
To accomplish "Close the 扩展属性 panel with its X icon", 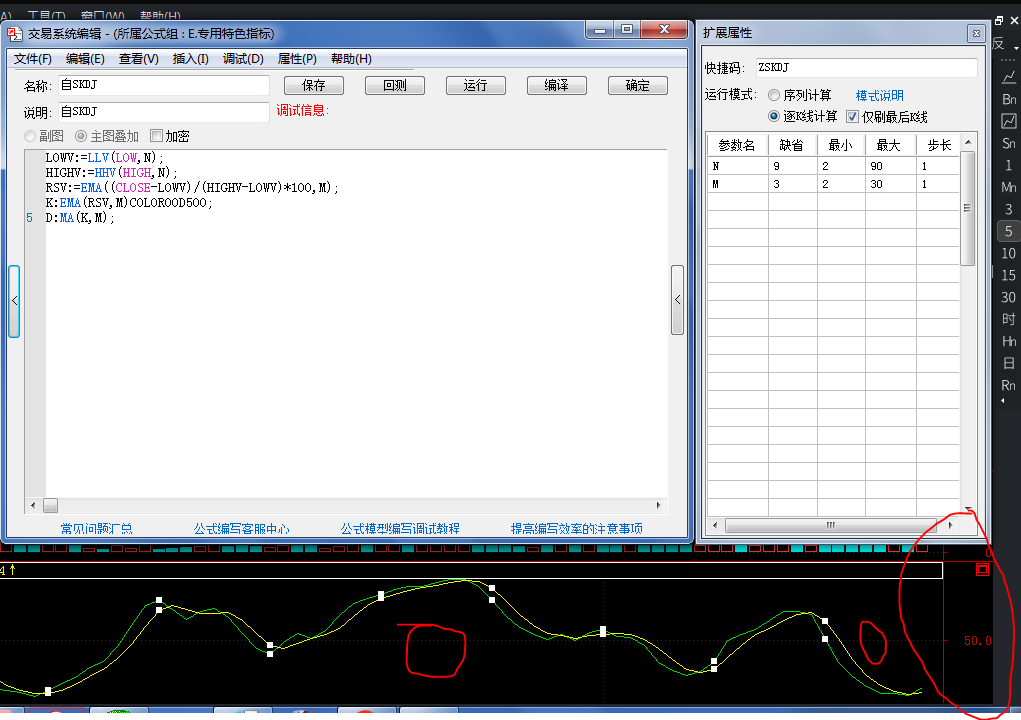I will pos(976,33).
